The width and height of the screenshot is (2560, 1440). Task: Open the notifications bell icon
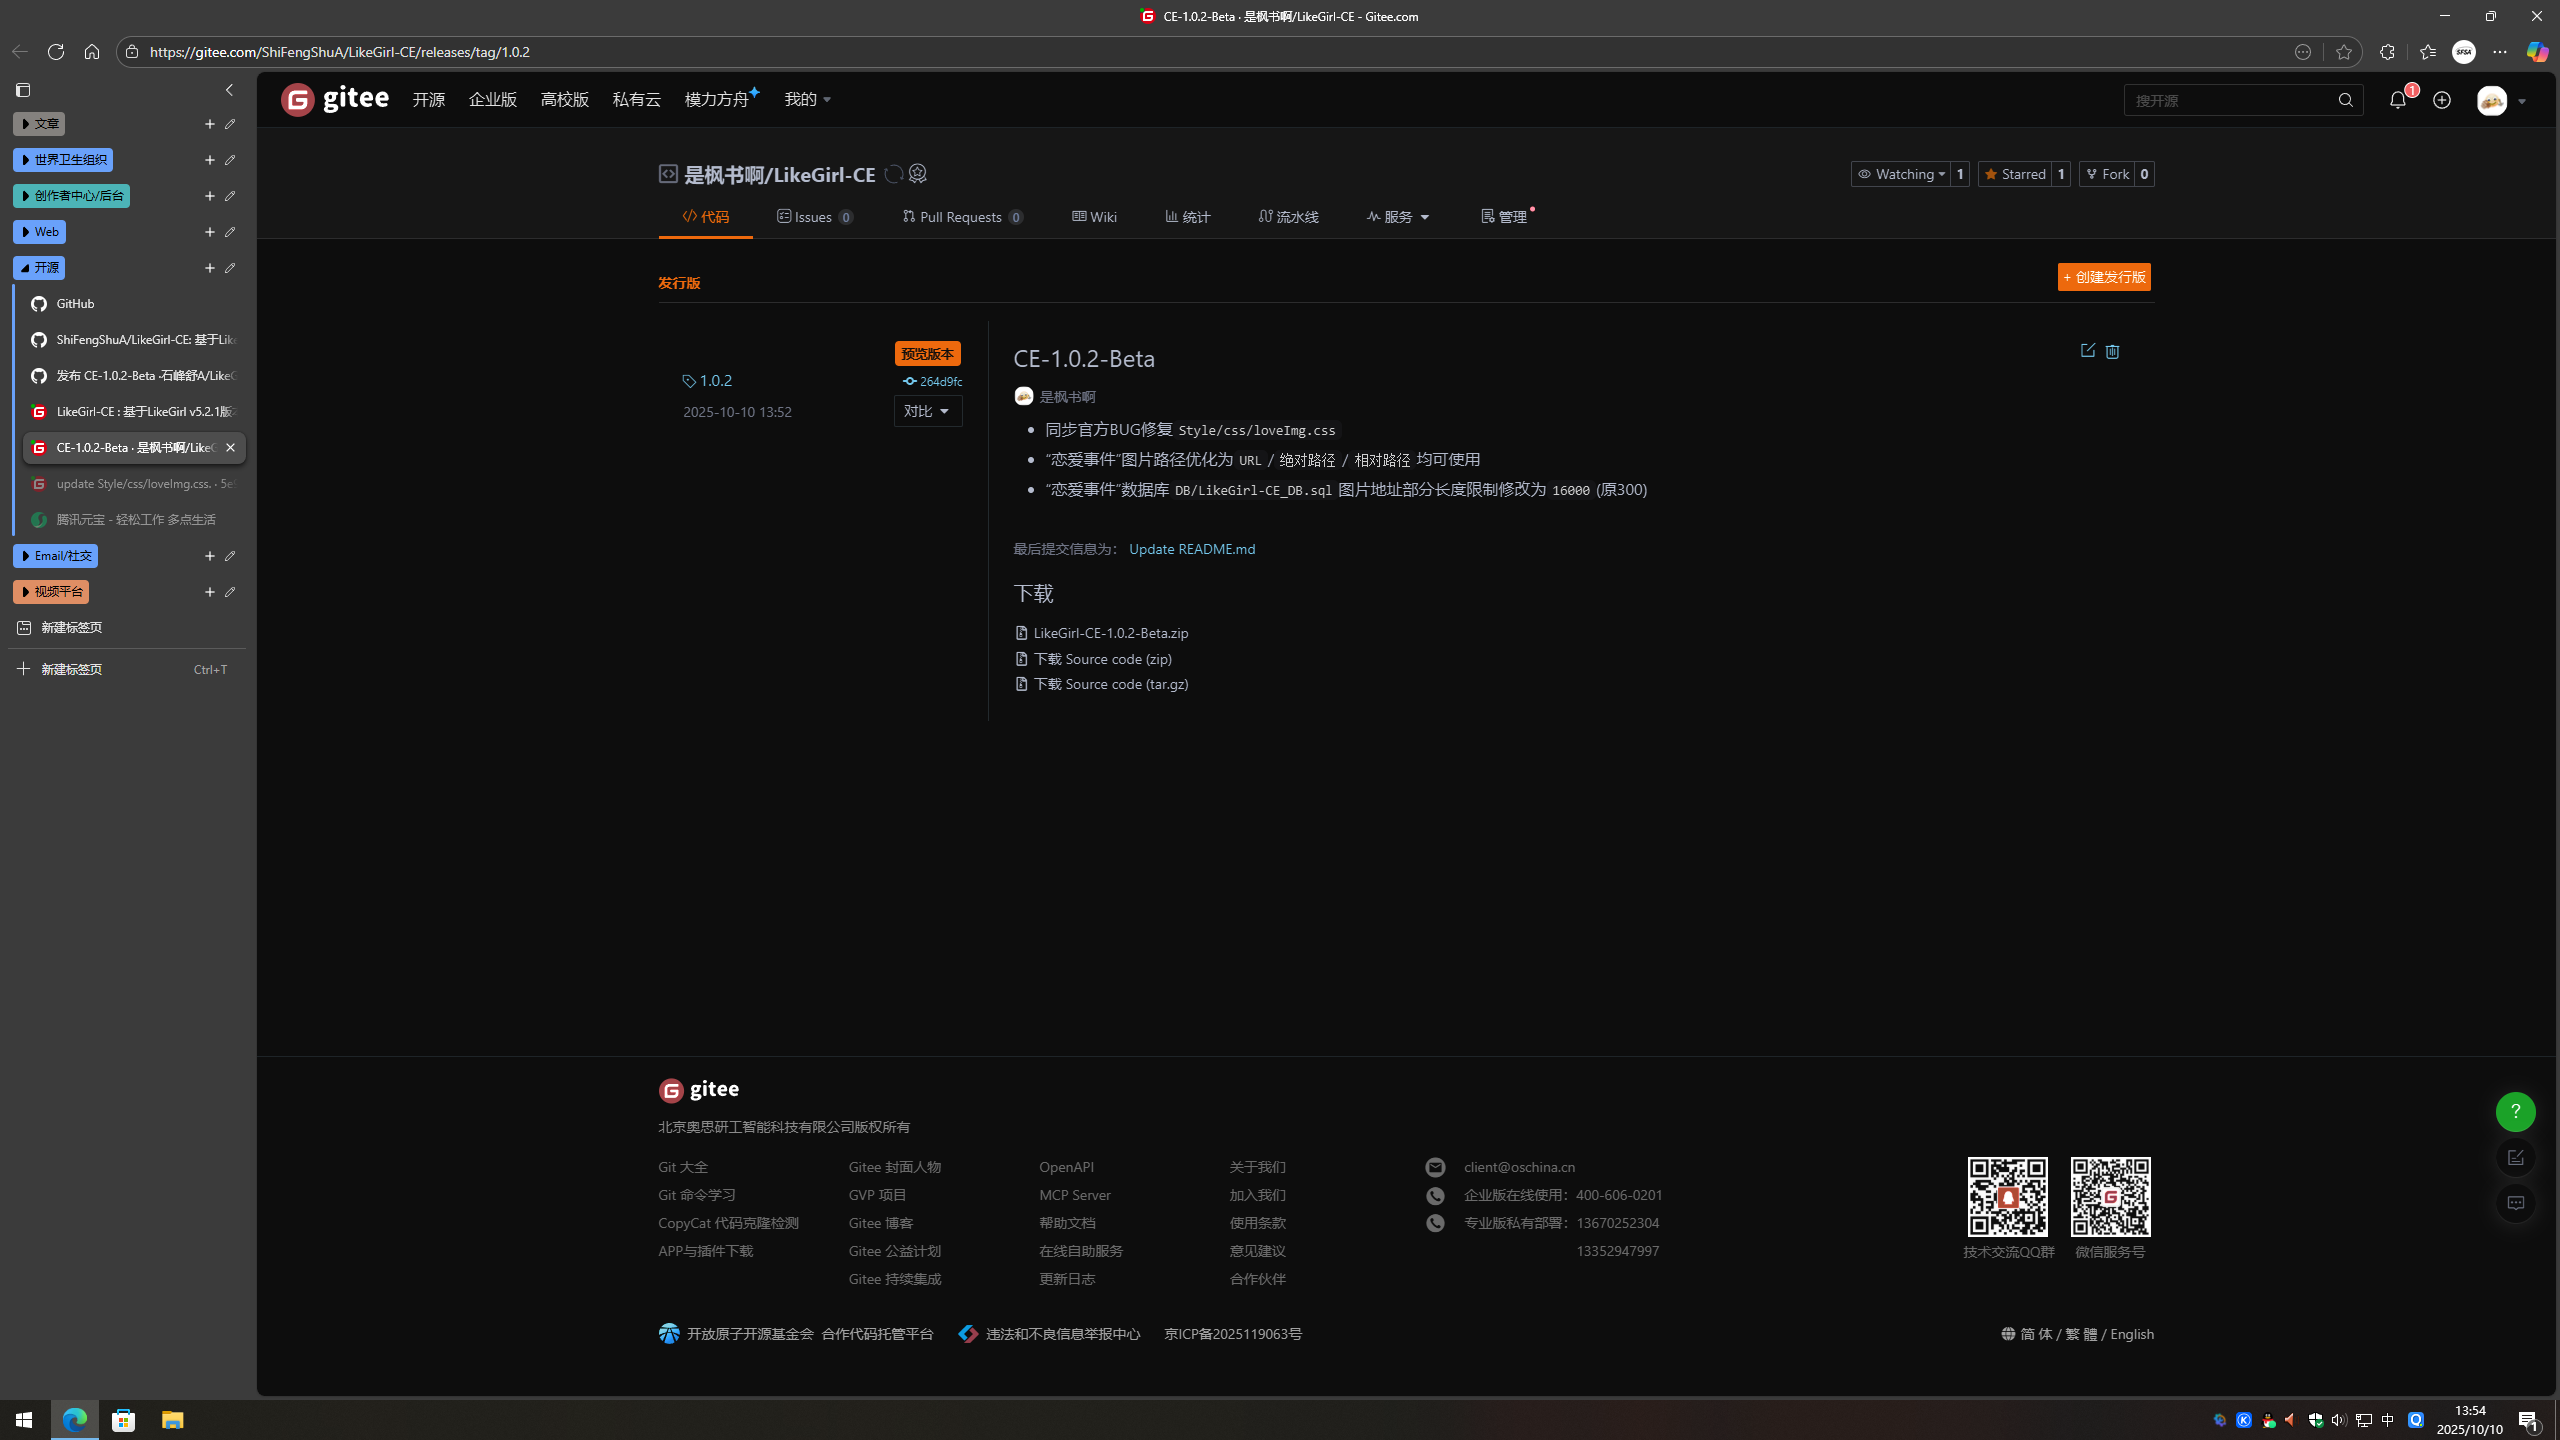[x=2397, y=100]
